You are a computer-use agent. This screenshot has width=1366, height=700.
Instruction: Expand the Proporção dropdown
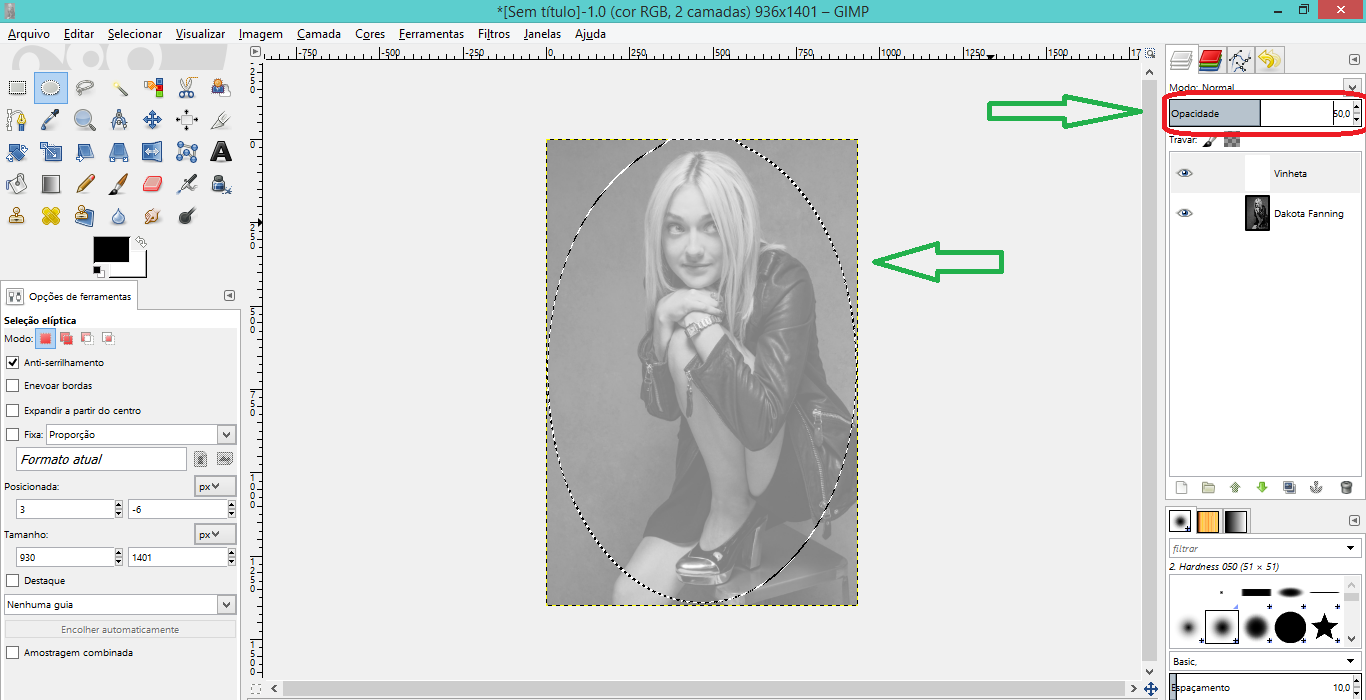pos(226,435)
